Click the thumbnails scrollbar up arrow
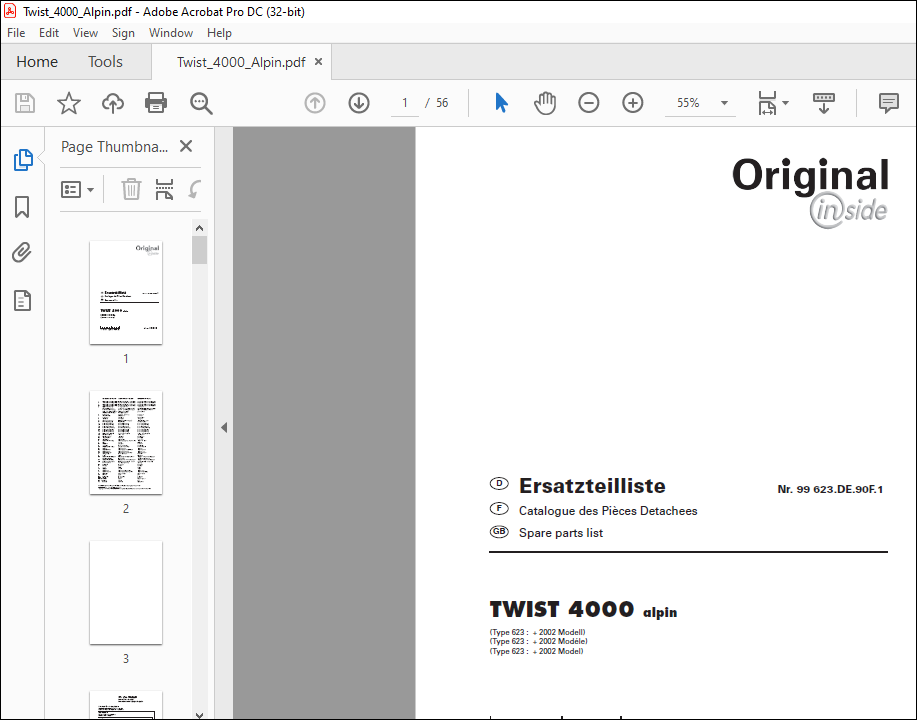Viewport: 917px width, 720px height. (199, 228)
